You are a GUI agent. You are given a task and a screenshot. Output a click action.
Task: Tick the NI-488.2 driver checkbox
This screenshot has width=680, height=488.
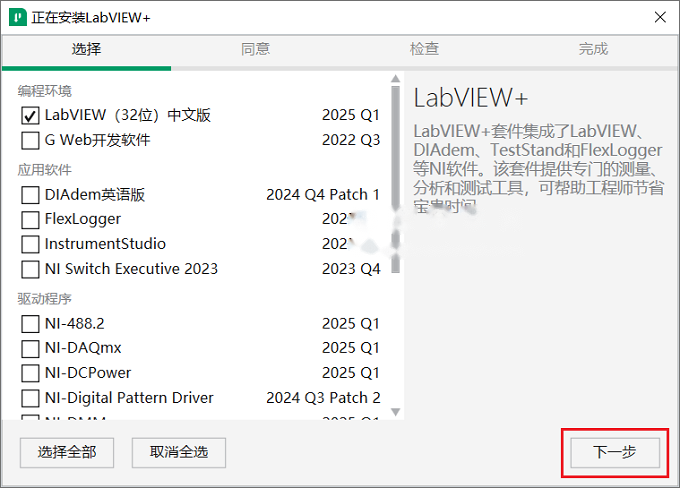coord(30,324)
